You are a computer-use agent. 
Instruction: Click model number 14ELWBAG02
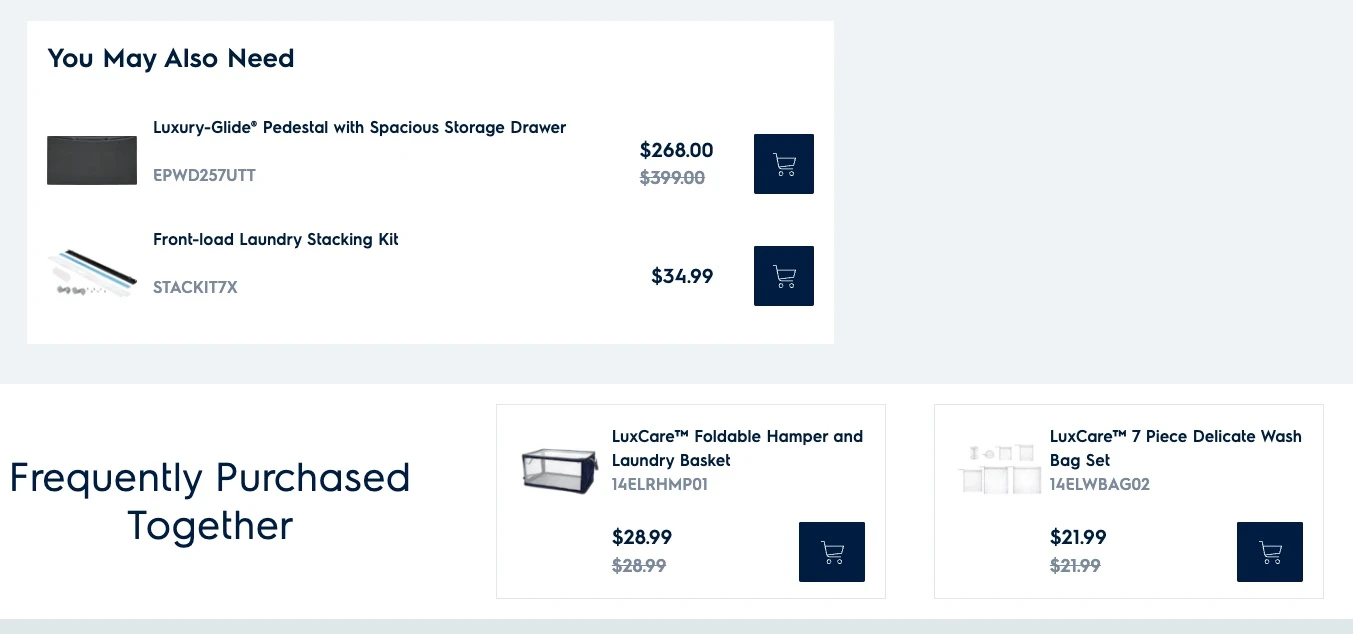(x=1099, y=485)
